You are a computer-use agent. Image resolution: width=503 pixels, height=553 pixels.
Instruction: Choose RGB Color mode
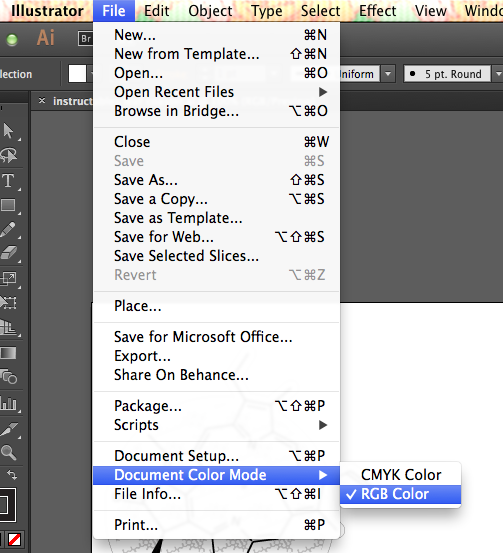[x=401, y=494]
